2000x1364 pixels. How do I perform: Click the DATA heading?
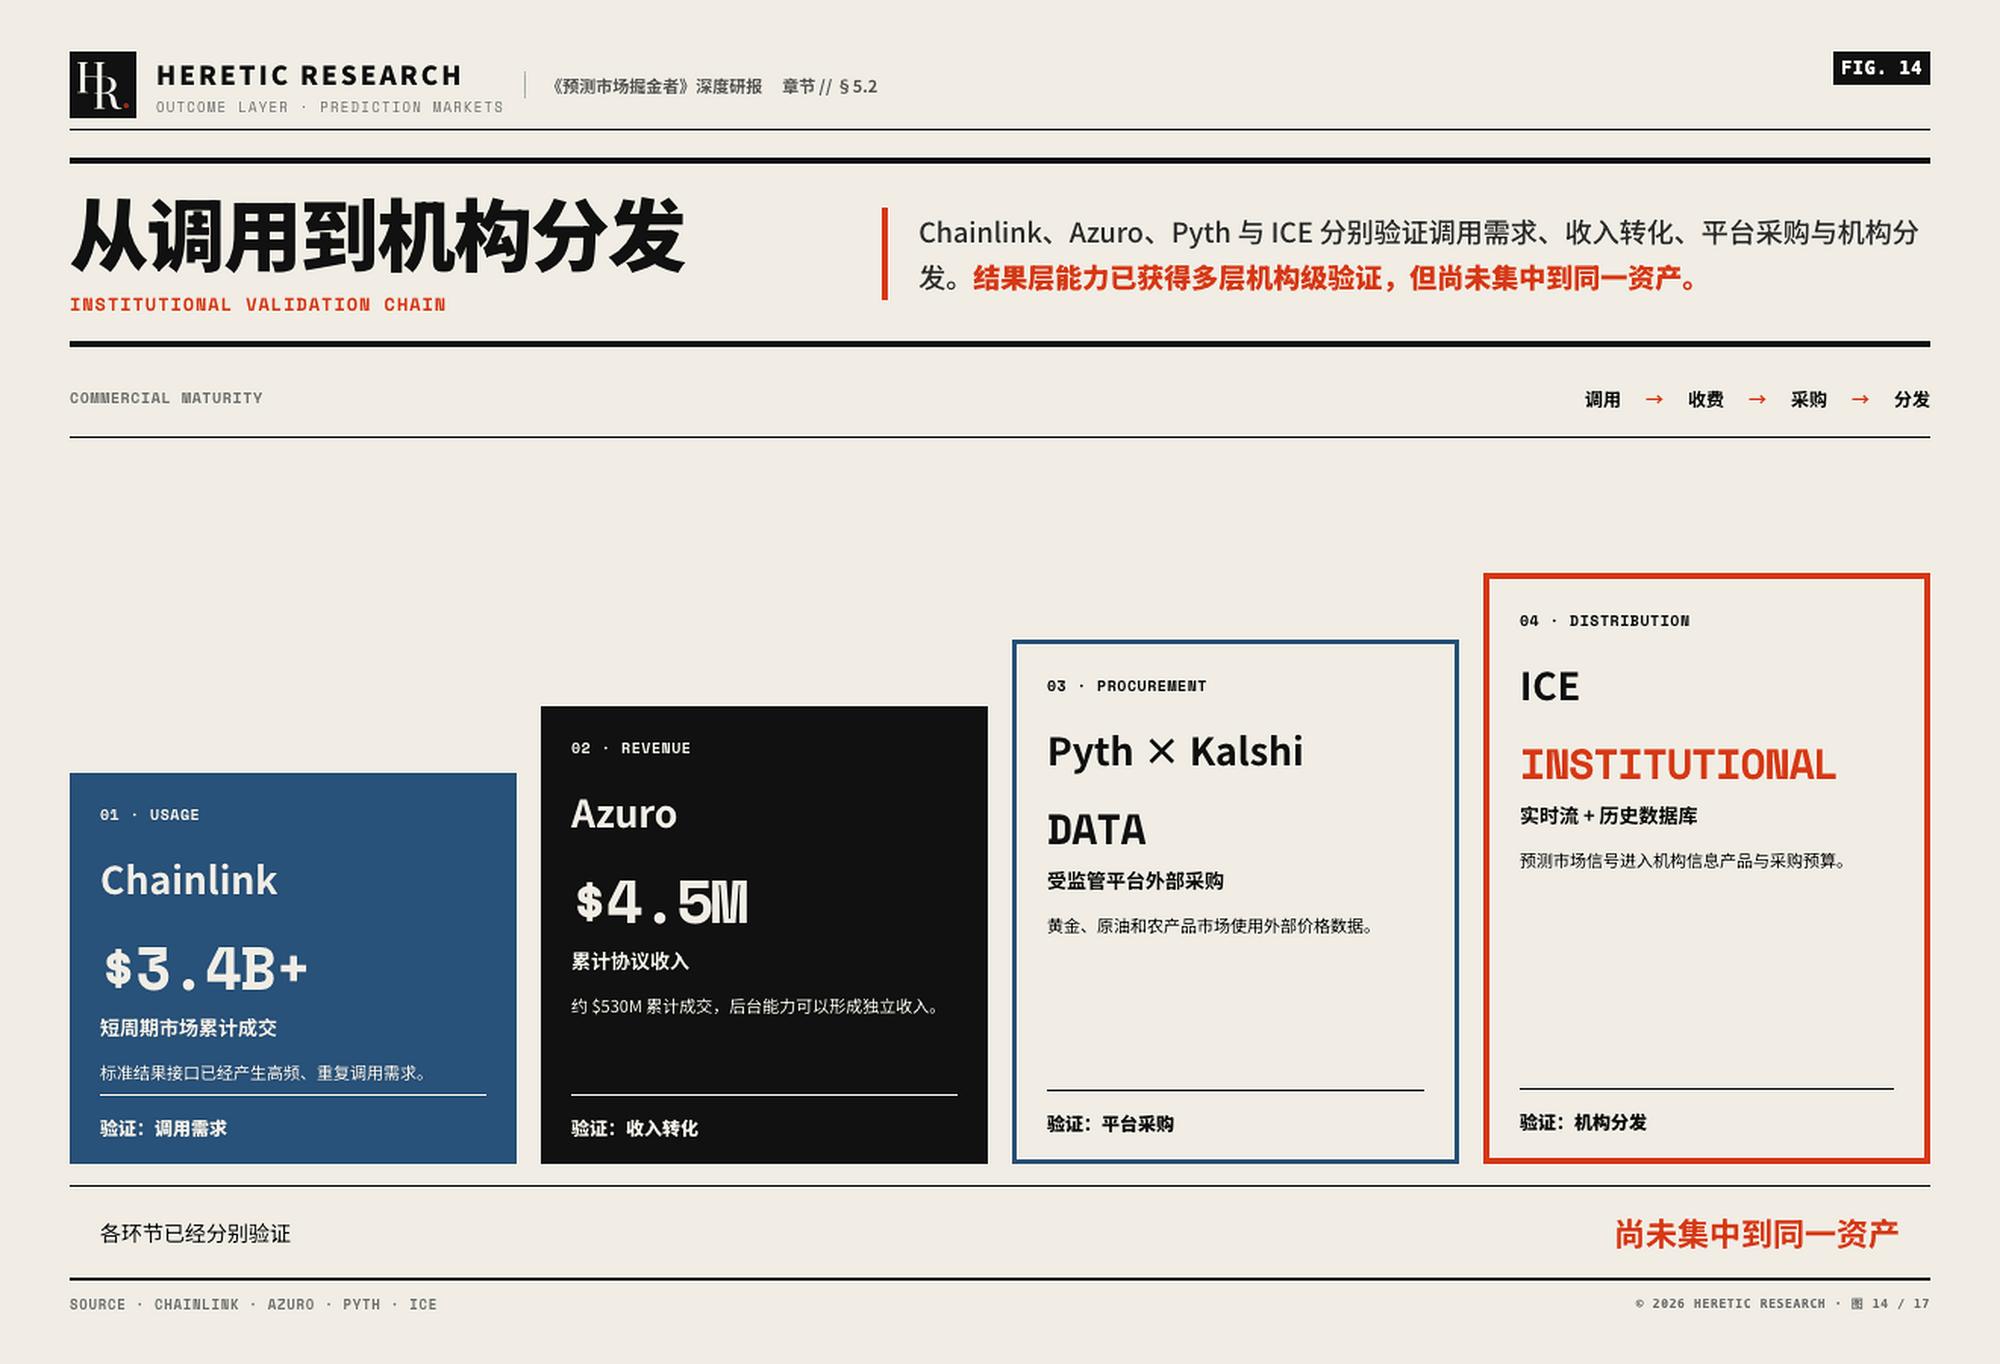coord(1096,830)
